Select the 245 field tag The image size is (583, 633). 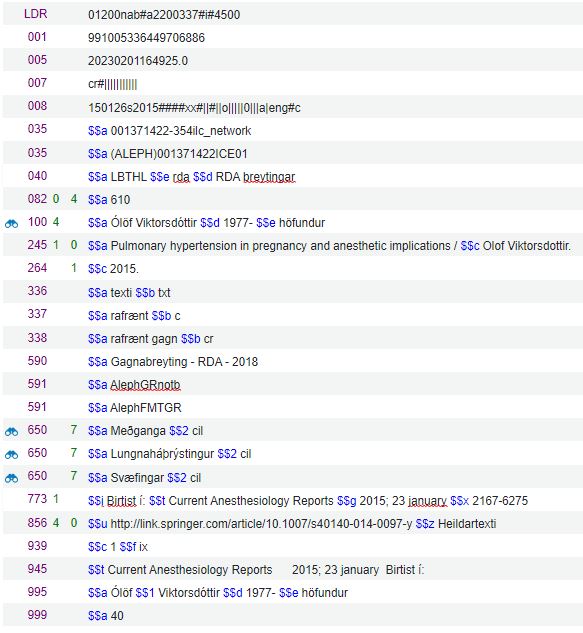(37, 245)
